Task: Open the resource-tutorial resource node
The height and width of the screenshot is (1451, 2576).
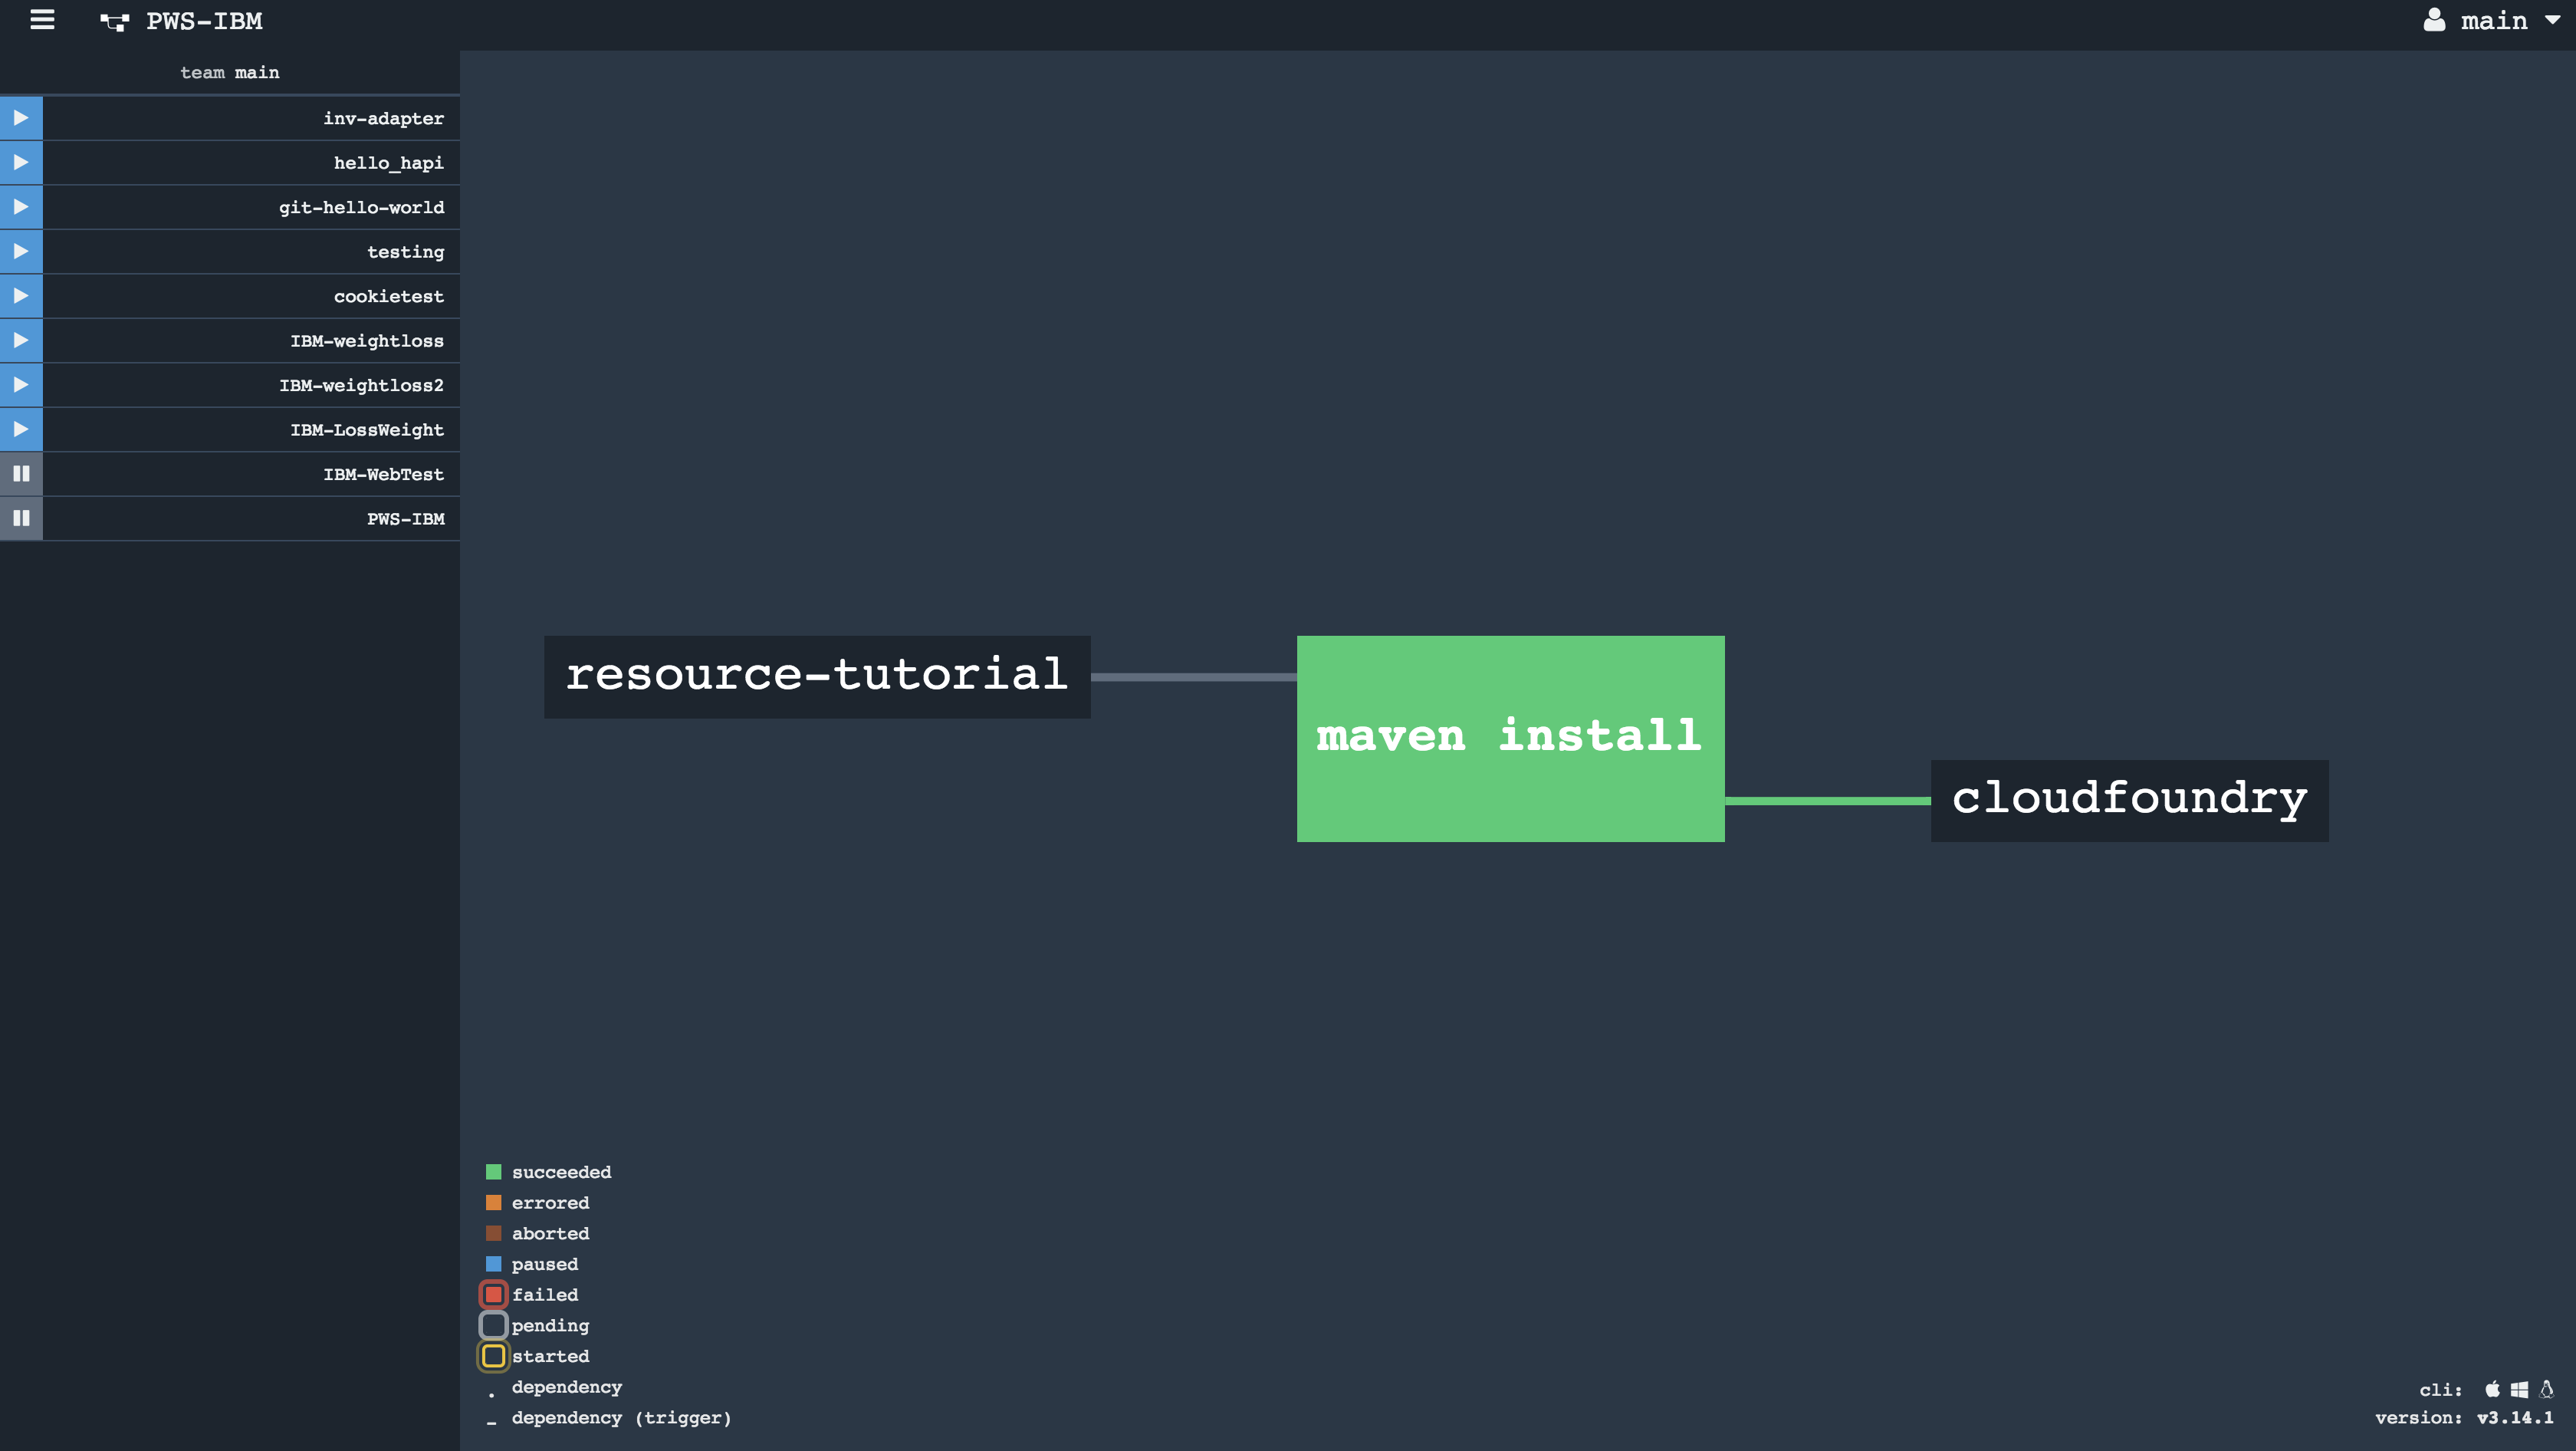Action: click(x=816, y=676)
